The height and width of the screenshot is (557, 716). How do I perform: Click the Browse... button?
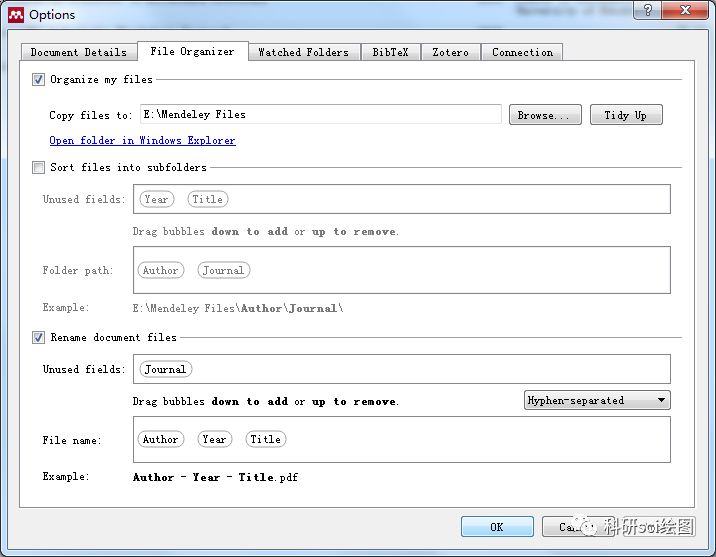coord(545,115)
